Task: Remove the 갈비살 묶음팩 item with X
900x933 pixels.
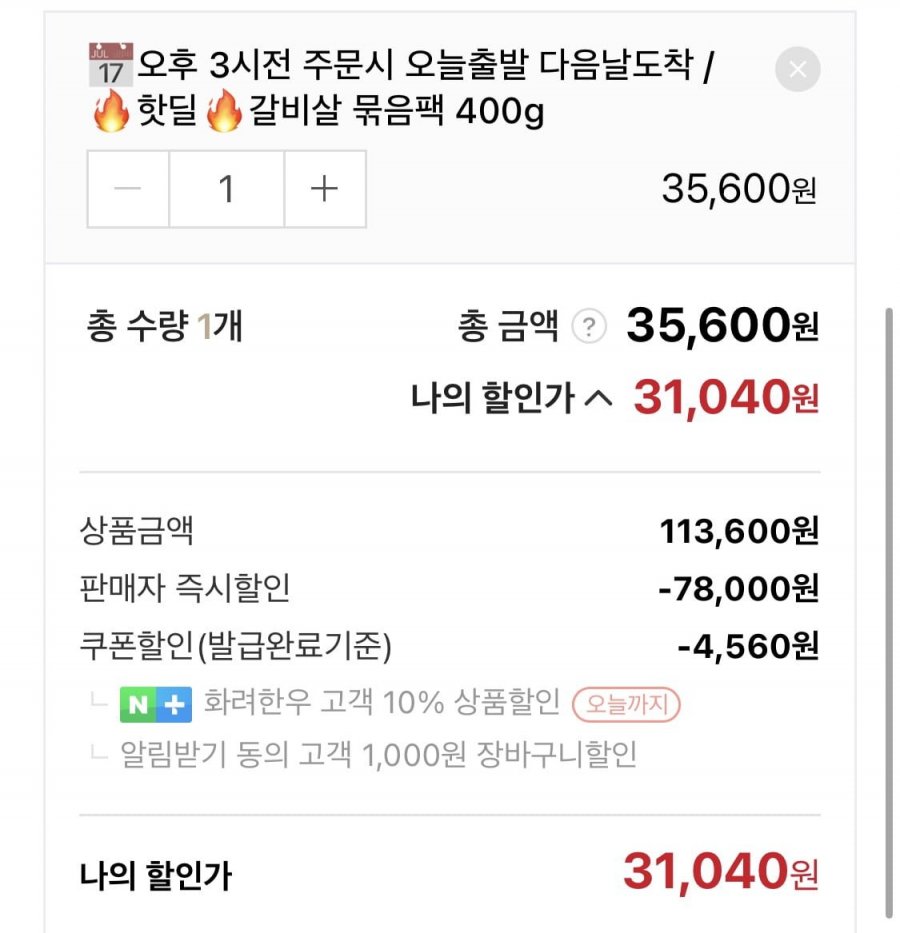Action: coord(797,70)
